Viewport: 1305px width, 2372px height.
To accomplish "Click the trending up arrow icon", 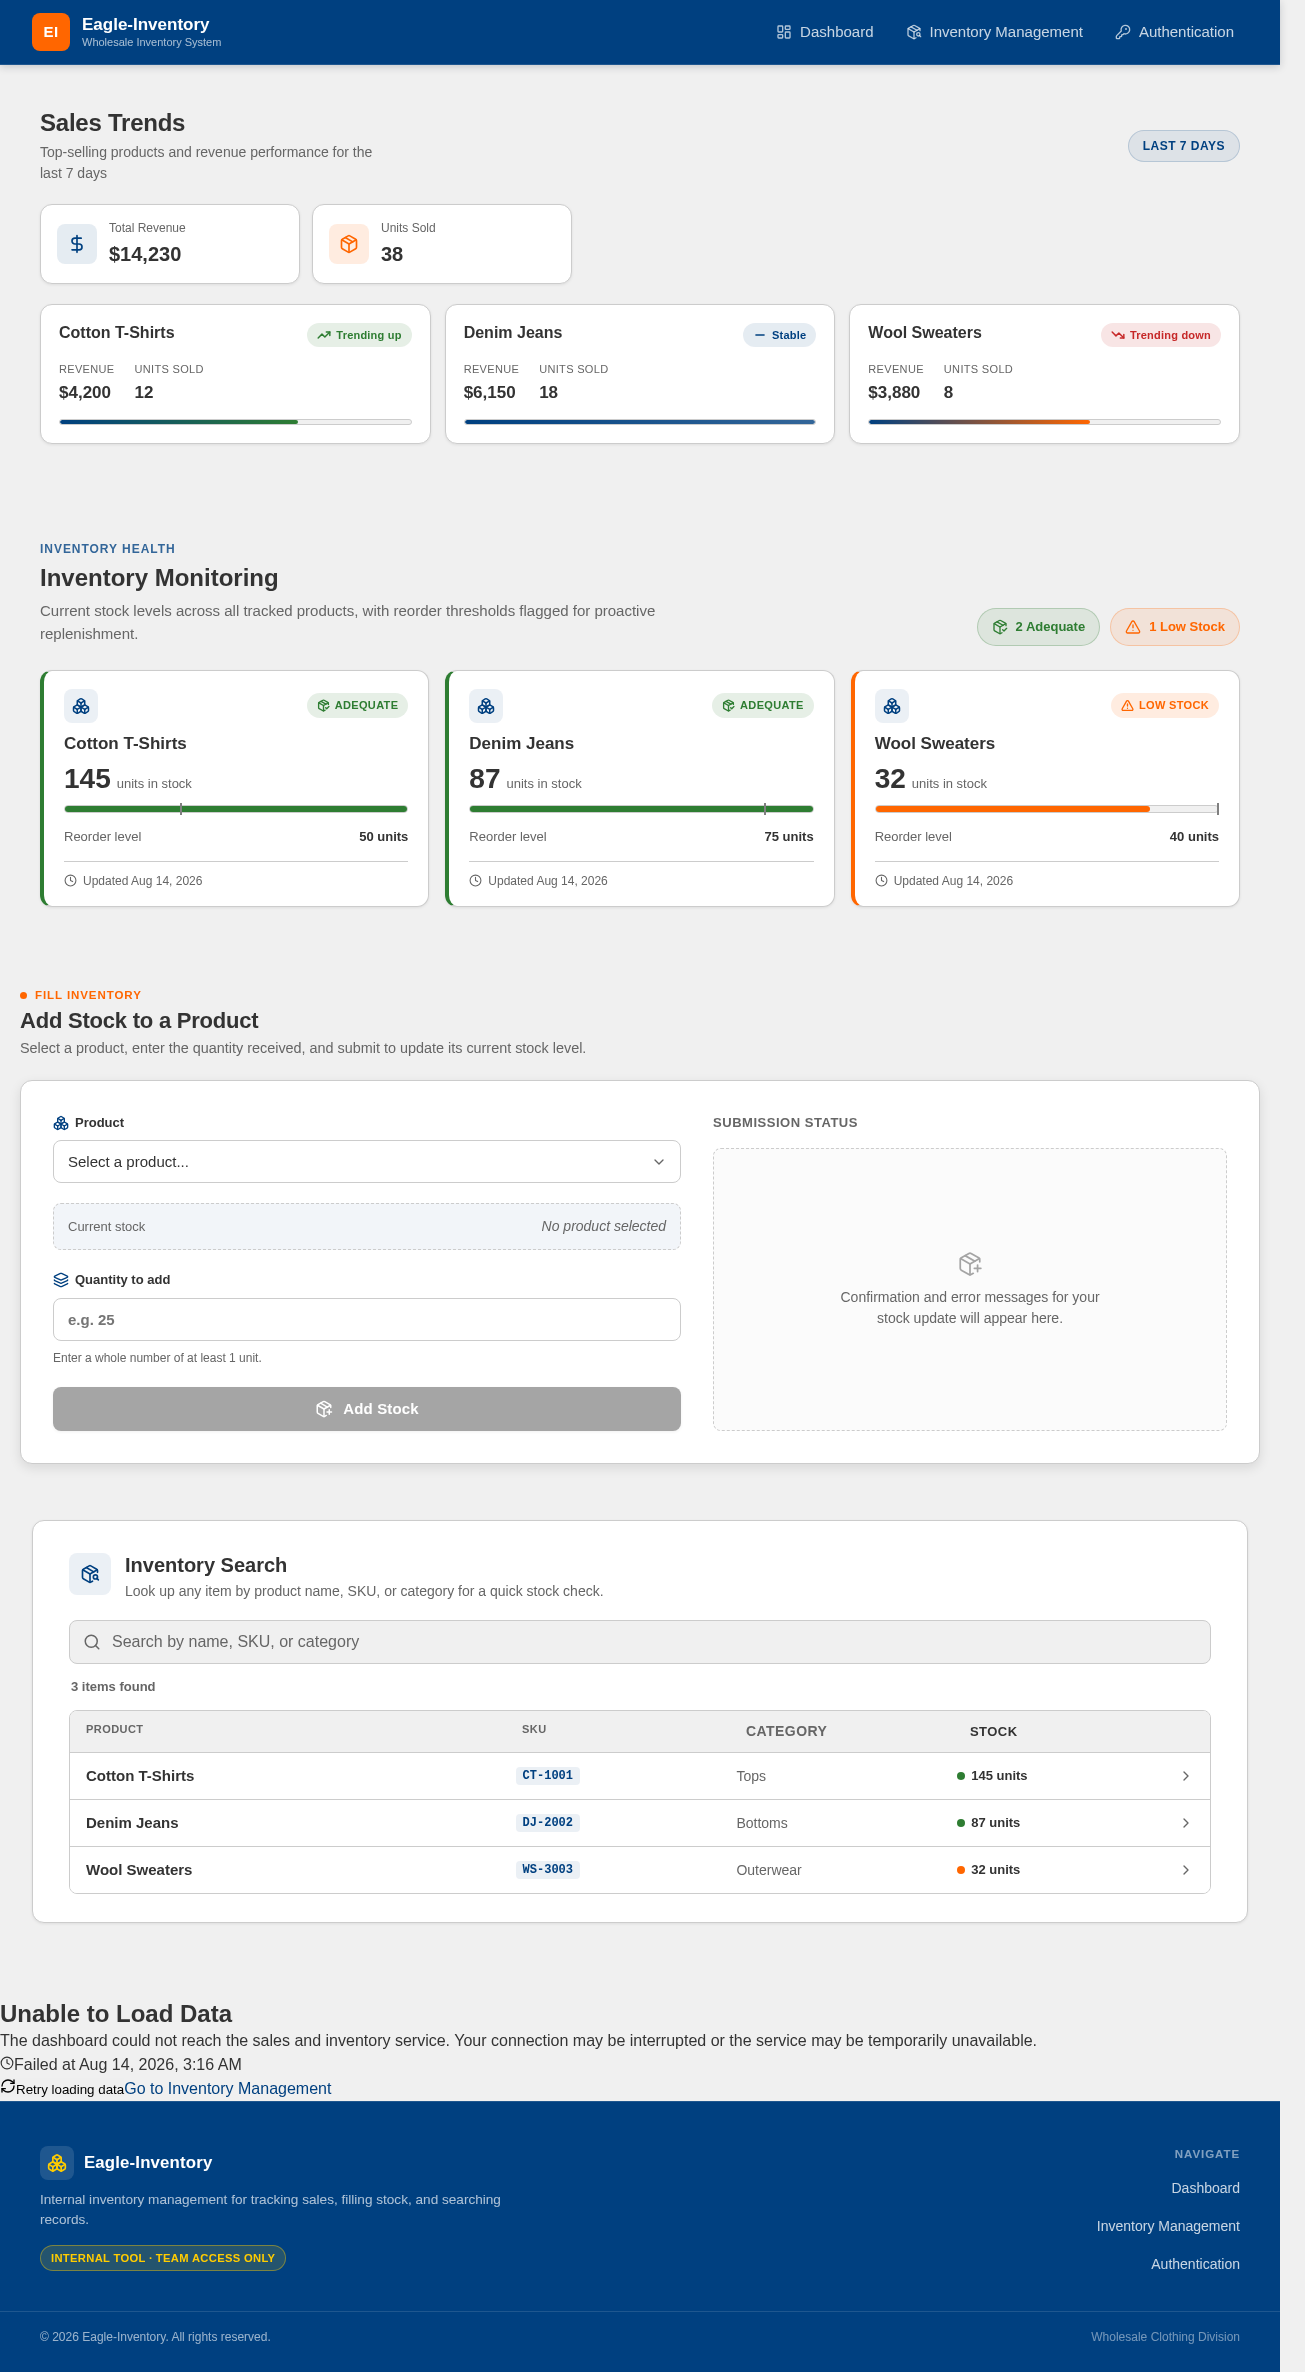I will (x=324, y=336).
